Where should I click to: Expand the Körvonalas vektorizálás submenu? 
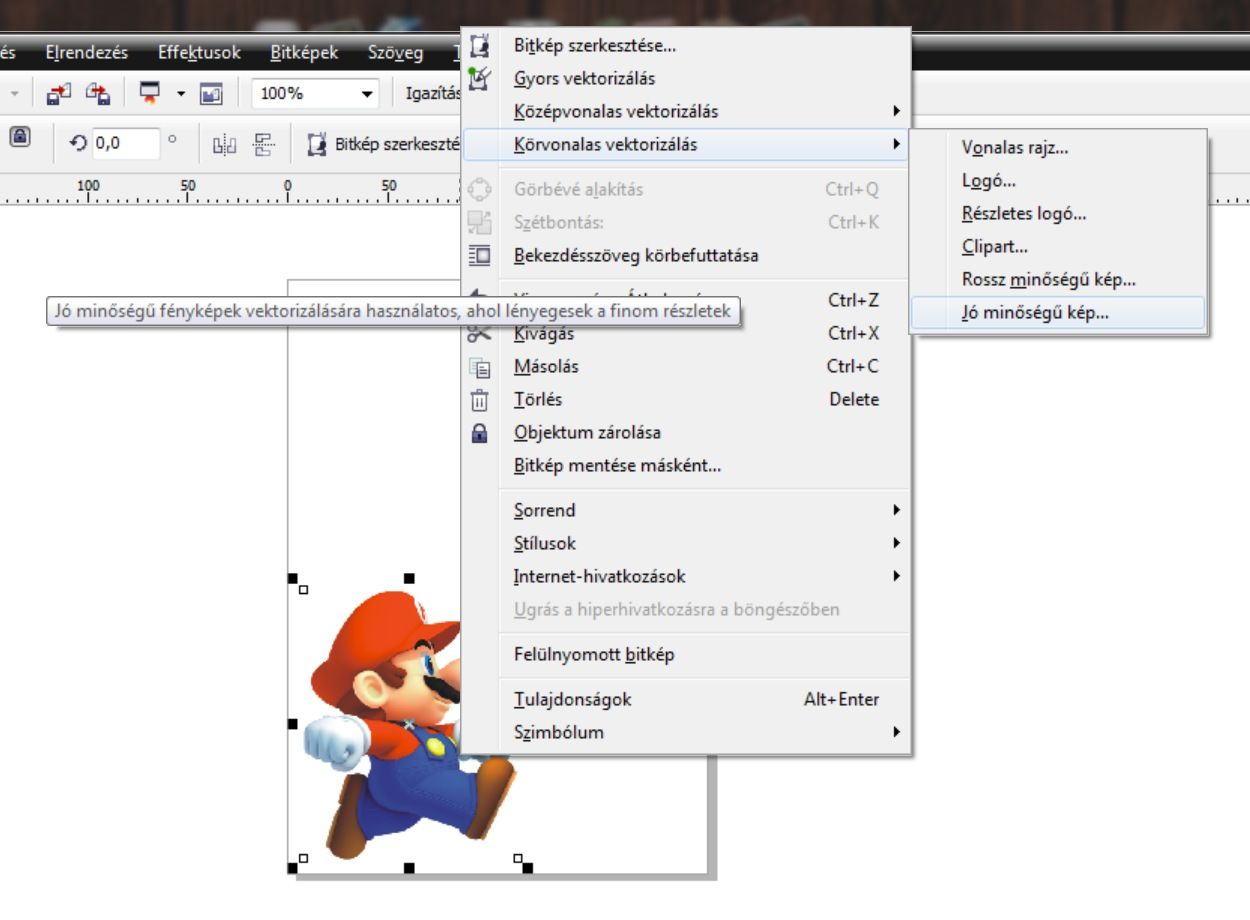click(685, 144)
